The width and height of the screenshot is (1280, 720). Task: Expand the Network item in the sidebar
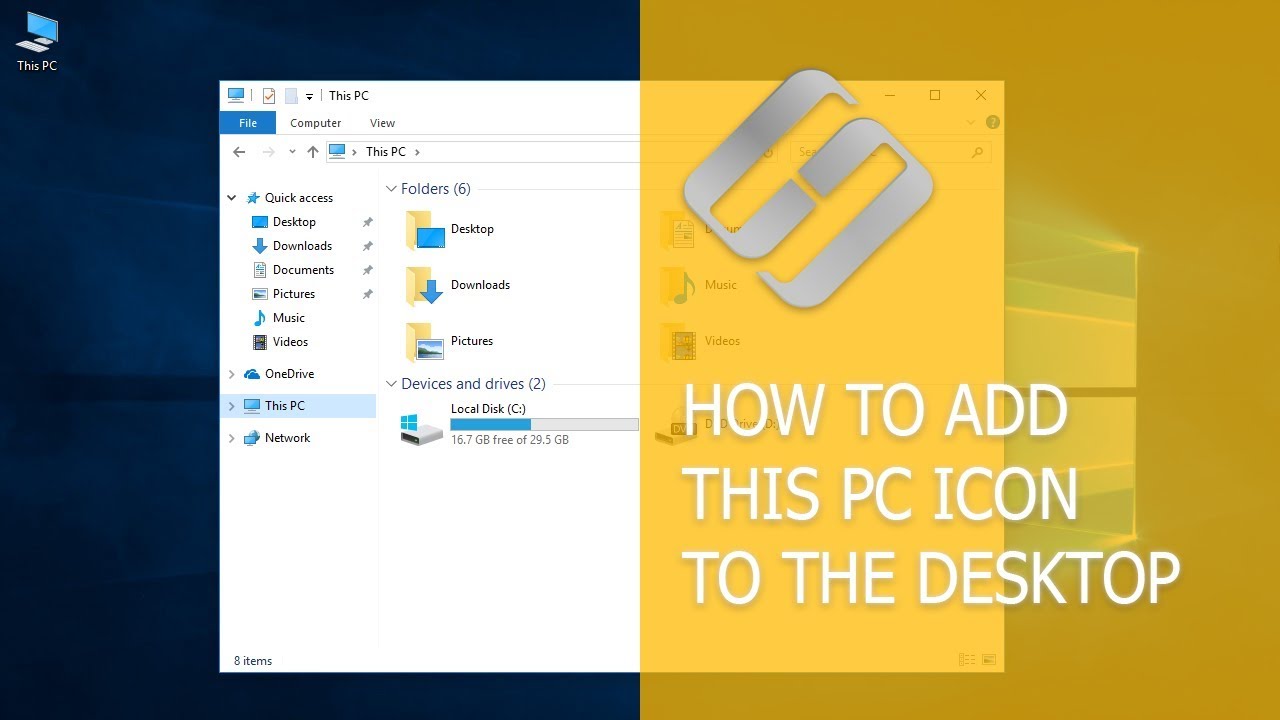[231, 438]
